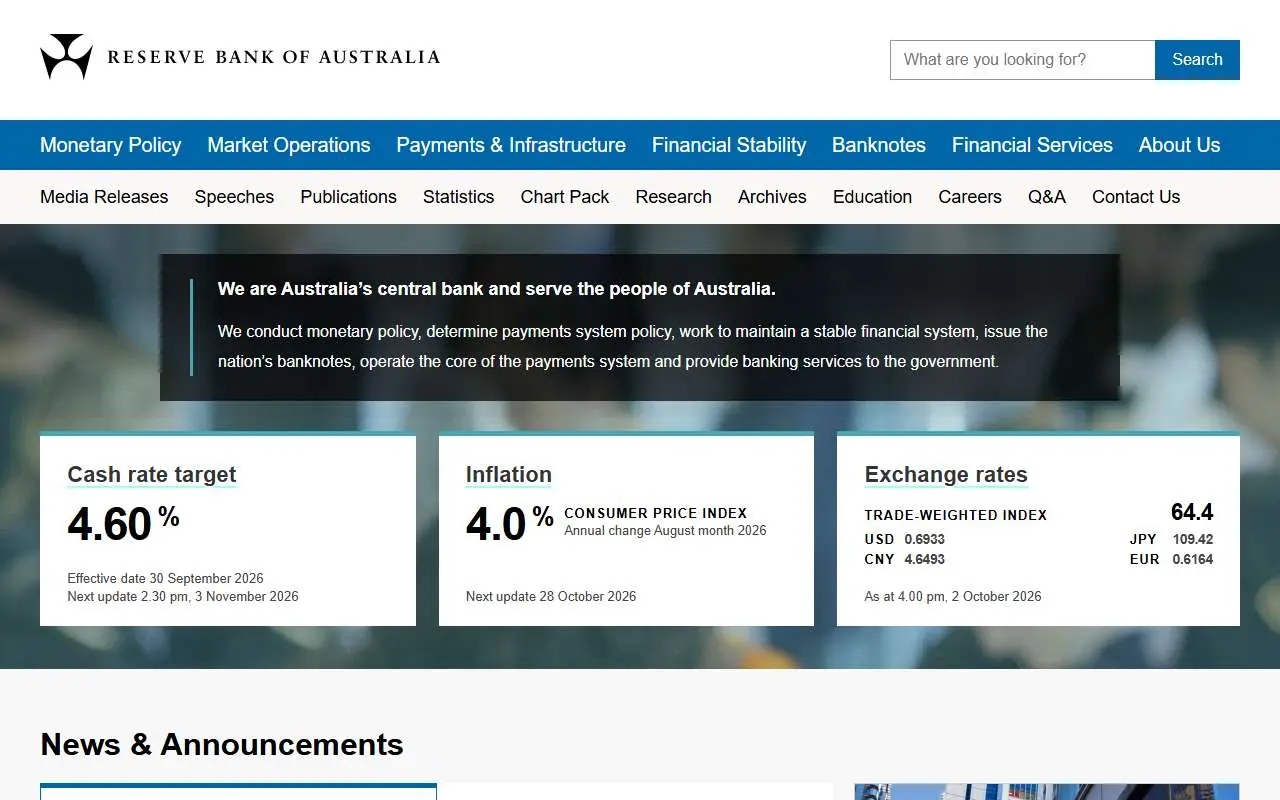Select the USD 0.6933 exchange rate

(905, 539)
